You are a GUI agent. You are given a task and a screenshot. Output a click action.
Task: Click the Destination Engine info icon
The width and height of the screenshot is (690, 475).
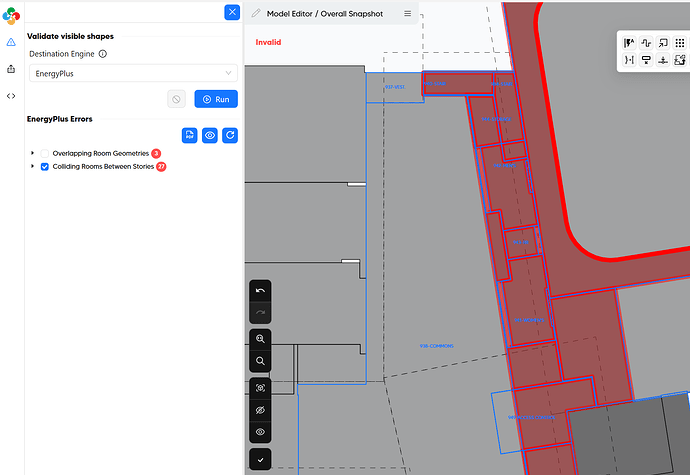tap(103, 54)
